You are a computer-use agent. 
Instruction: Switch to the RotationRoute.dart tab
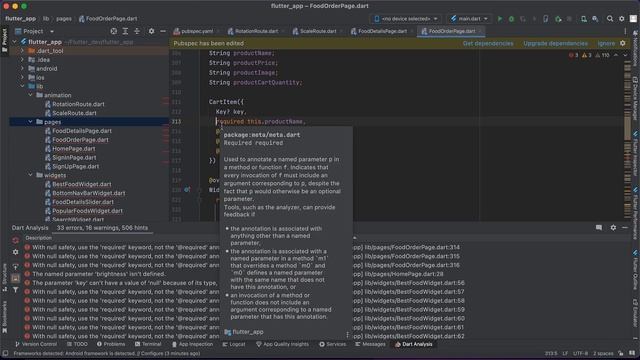[256, 31]
